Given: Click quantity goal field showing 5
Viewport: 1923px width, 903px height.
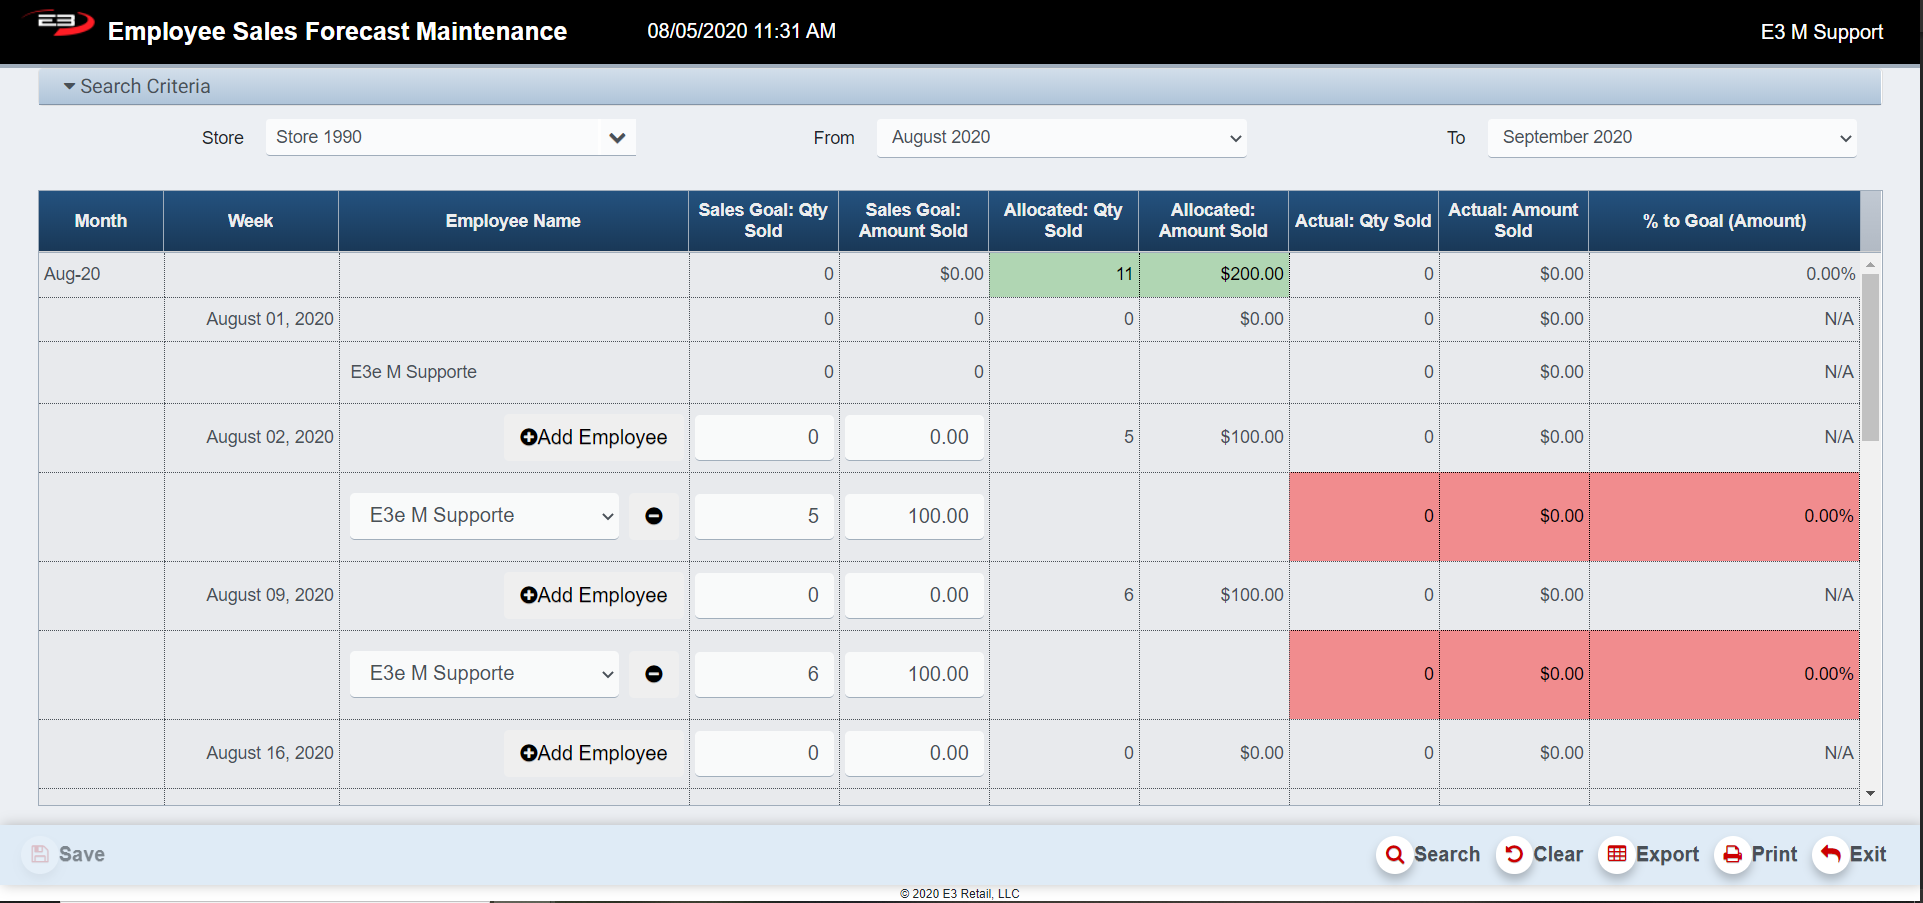Looking at the screenshot, I should pyautogui.click(x=764, y=516).
